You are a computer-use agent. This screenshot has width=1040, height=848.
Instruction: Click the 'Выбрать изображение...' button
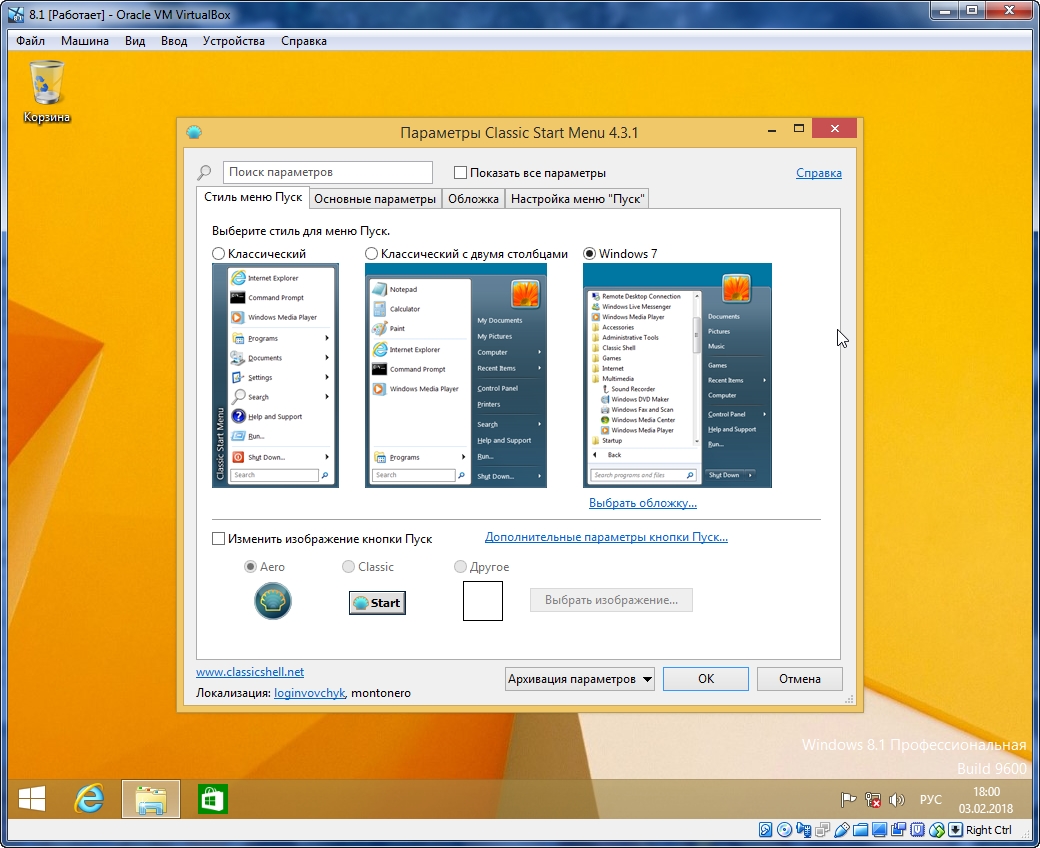click(x=612, y=600)
